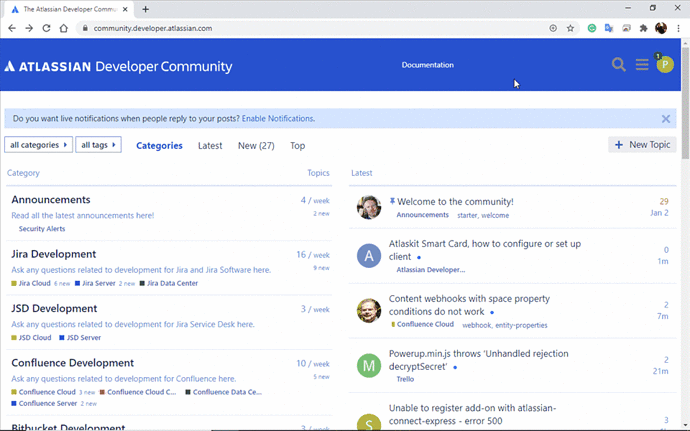Open the green Grammarly extension icon
This screenshot has height=431, width=690.
coord(592,28)
